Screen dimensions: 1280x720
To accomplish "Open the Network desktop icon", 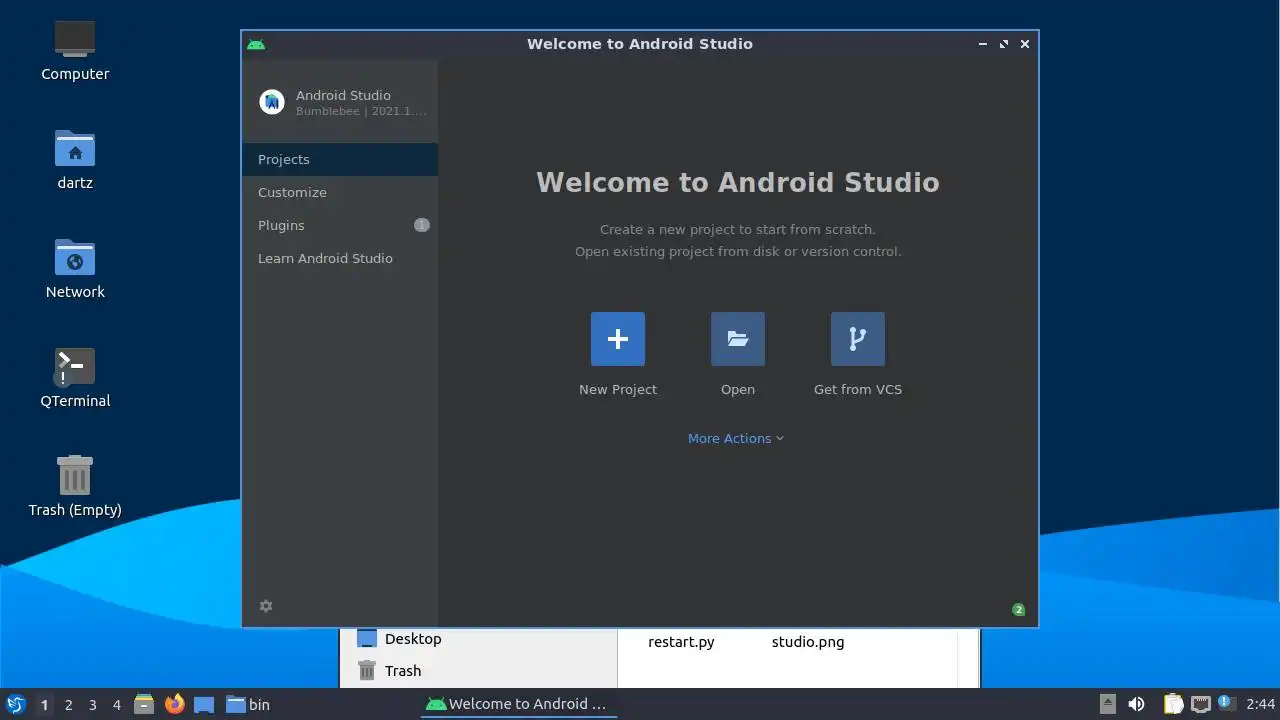I will [75, 257].
